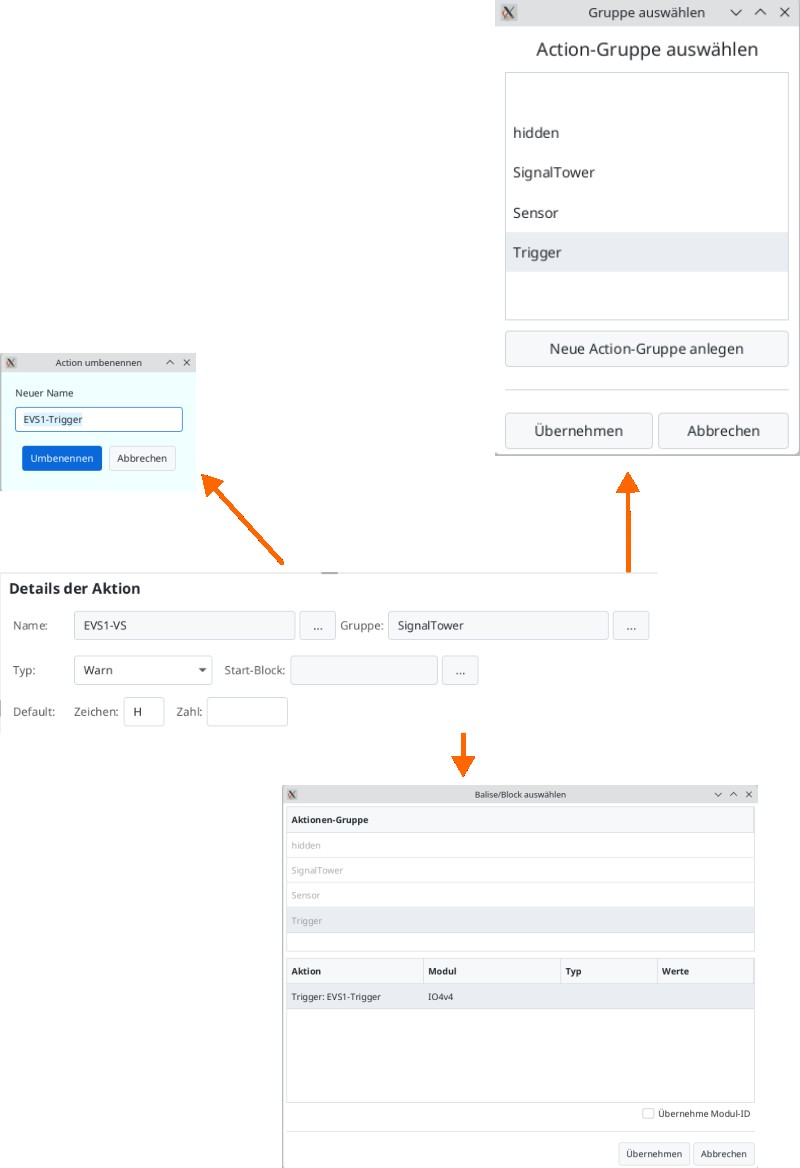Click Abbrechen in Balise/Block auswählen window
This screenshot has width=800, height=1168.
[723, 1154]
